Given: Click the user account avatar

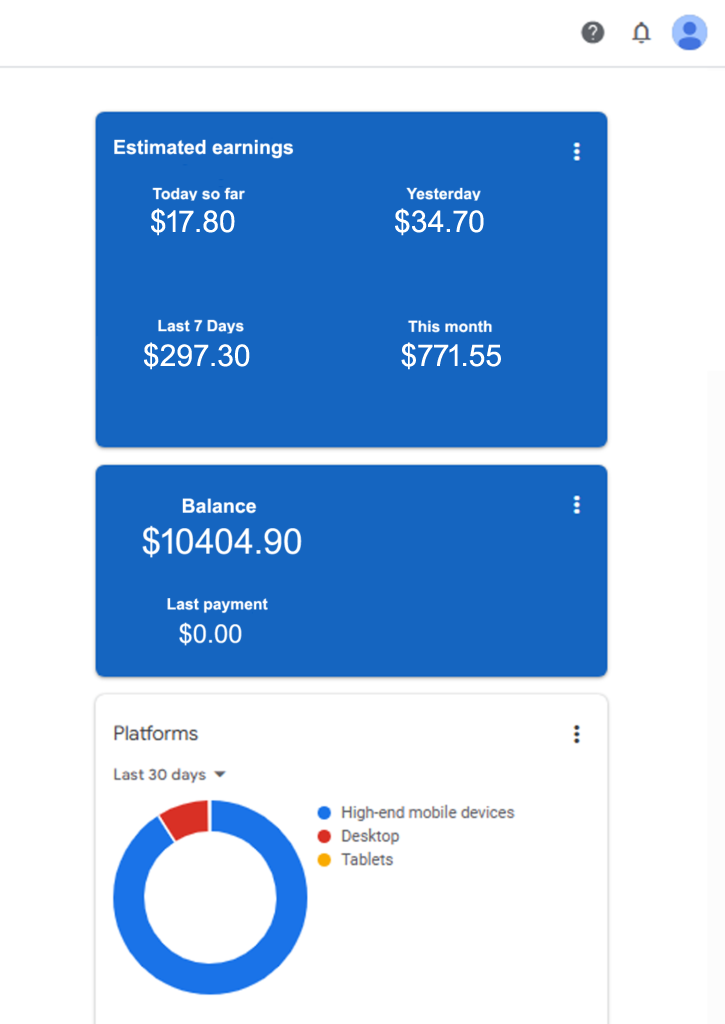Looking at the screenshot, I should point(689,33).
